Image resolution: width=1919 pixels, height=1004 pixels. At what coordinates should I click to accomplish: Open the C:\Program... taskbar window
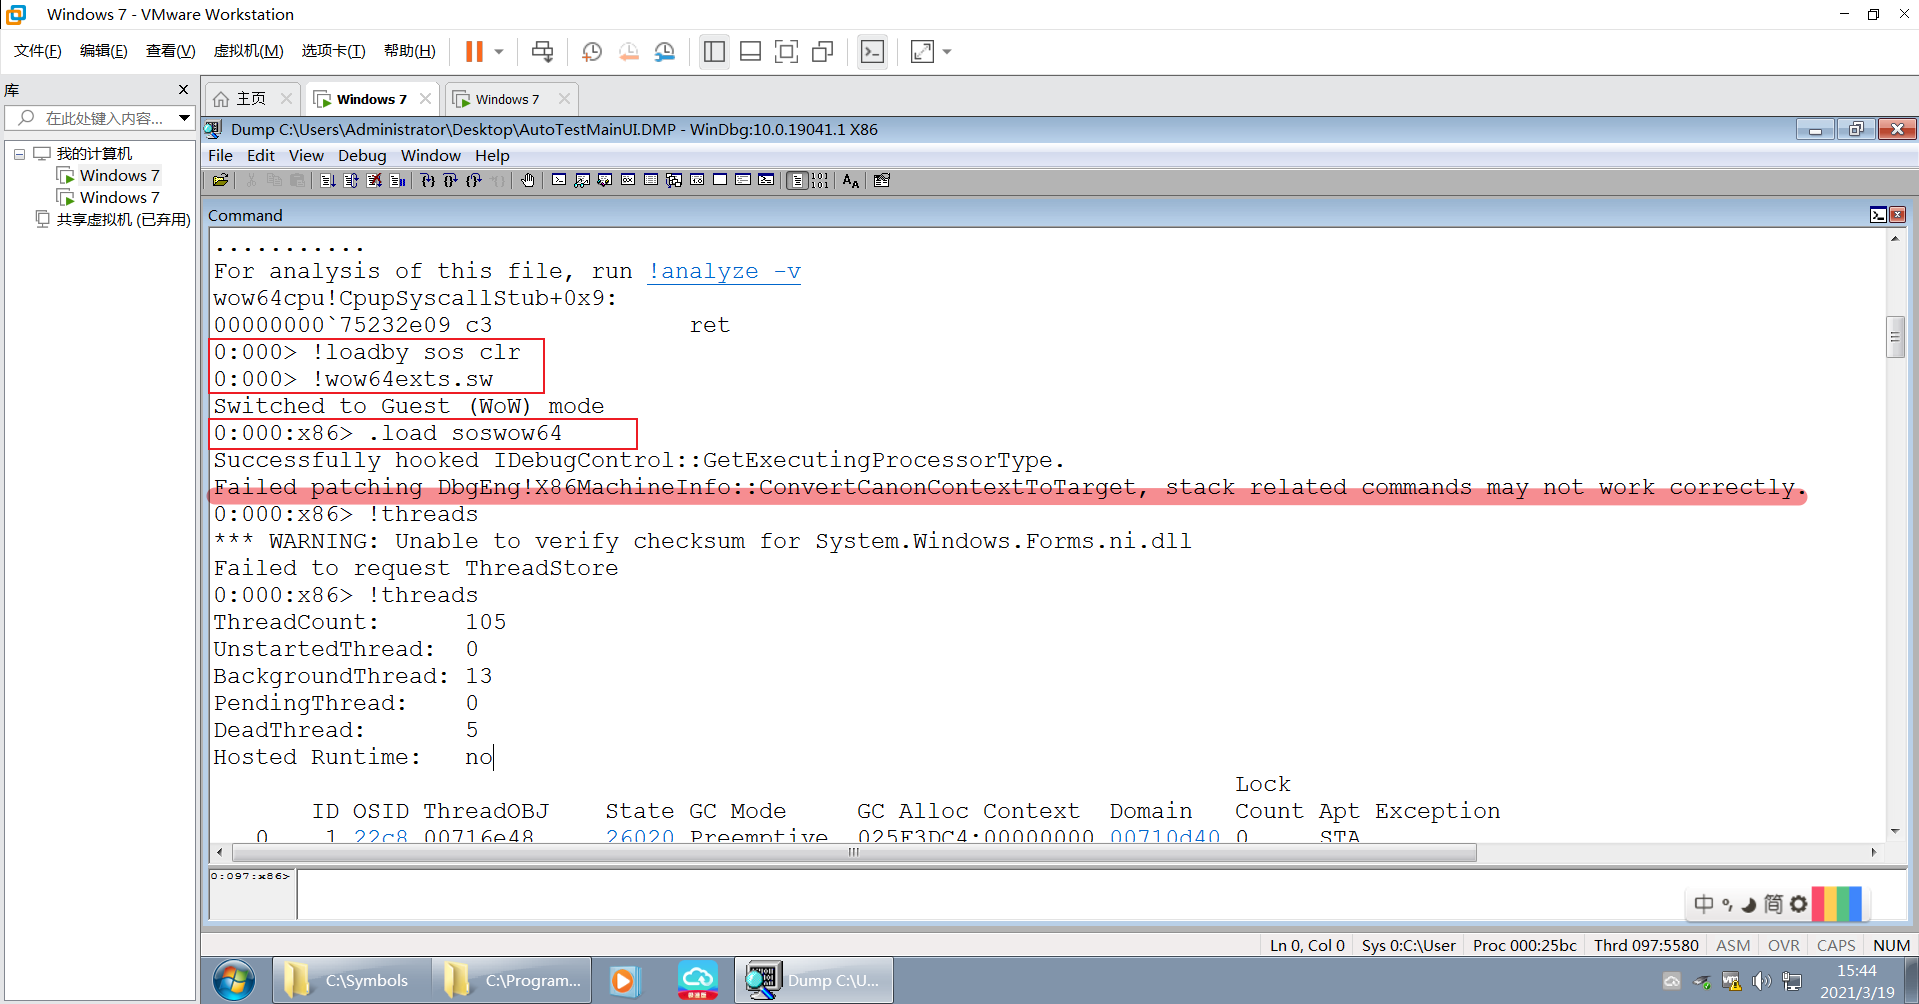[512, 981]
